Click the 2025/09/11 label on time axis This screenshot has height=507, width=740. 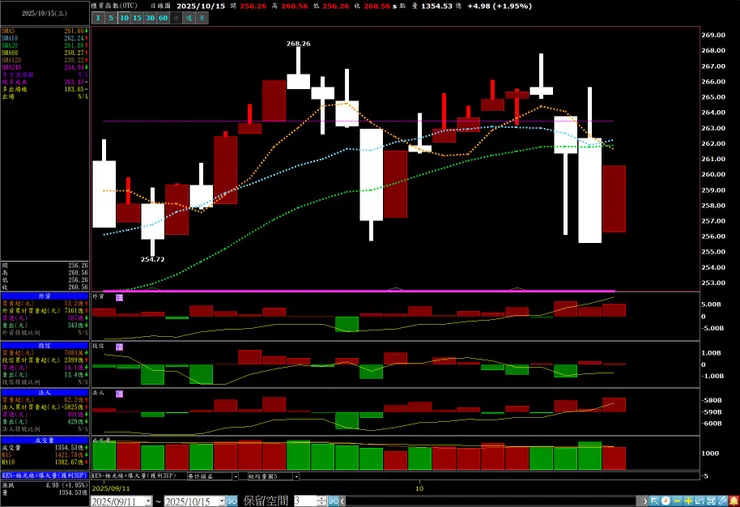click(x=109, y=488)
